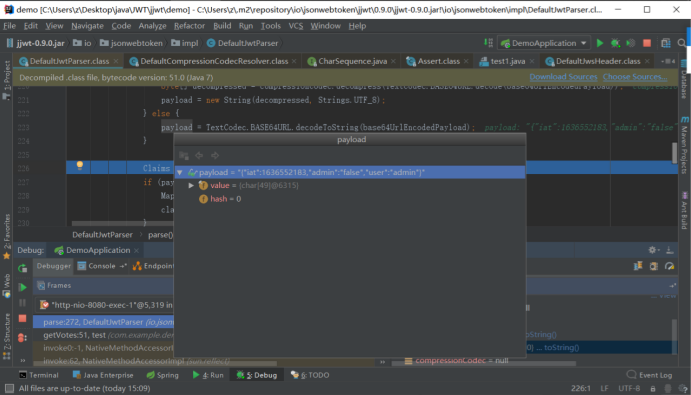
Task: Open the Maven Projects side panel
Action: 684,145
